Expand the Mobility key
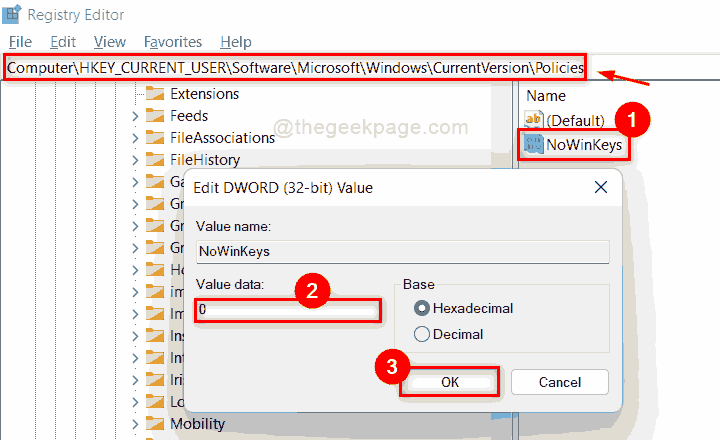The height and width of the screenshot is (440, 720). pos(135,424)
